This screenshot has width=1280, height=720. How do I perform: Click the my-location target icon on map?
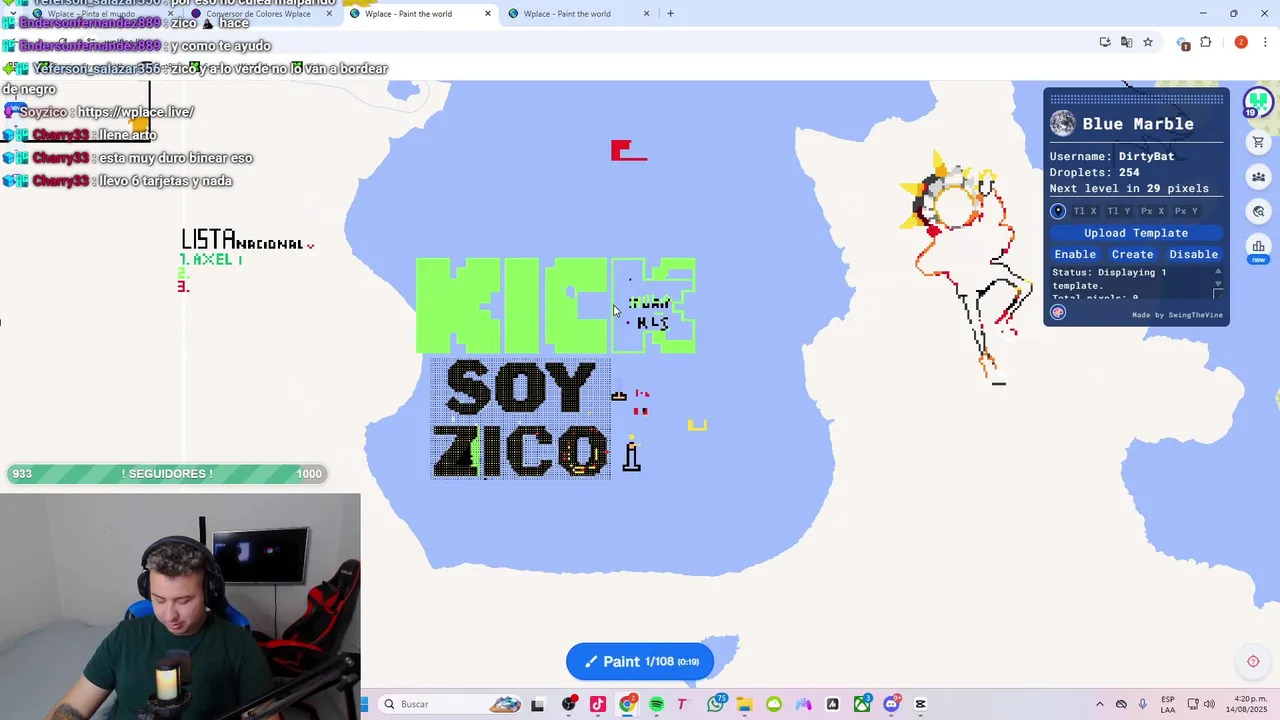click(1253, 661)
